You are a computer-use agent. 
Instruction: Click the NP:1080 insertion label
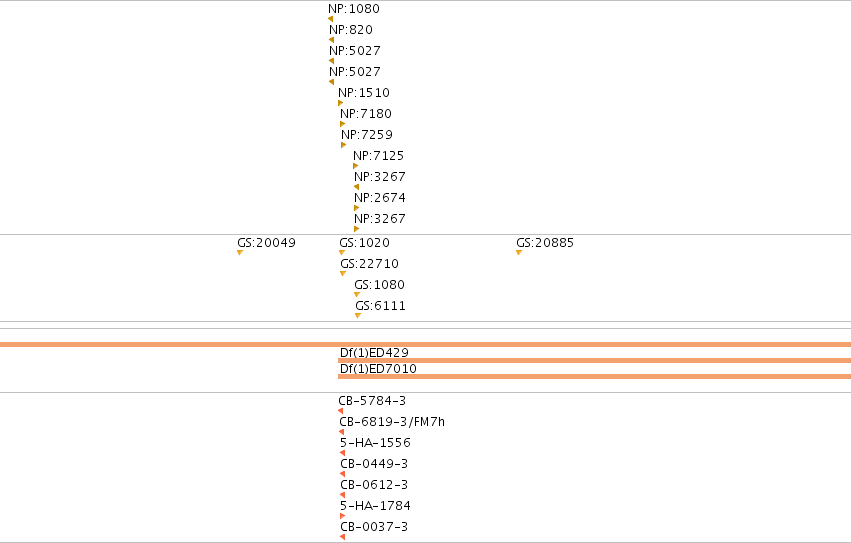(x=354, y=9)
